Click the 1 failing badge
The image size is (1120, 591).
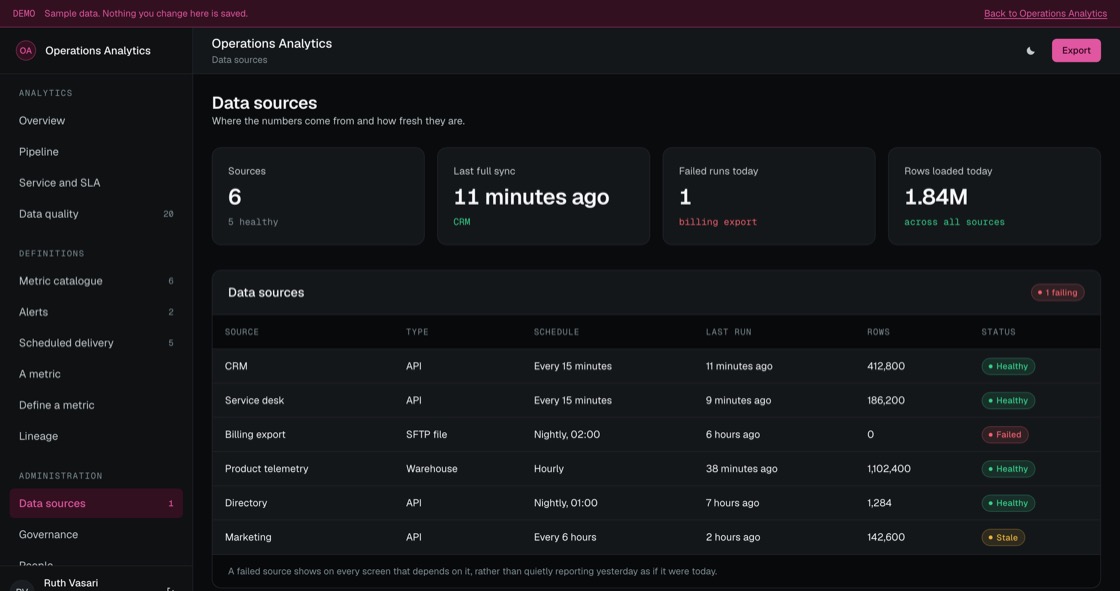[x=1057, y=292]
